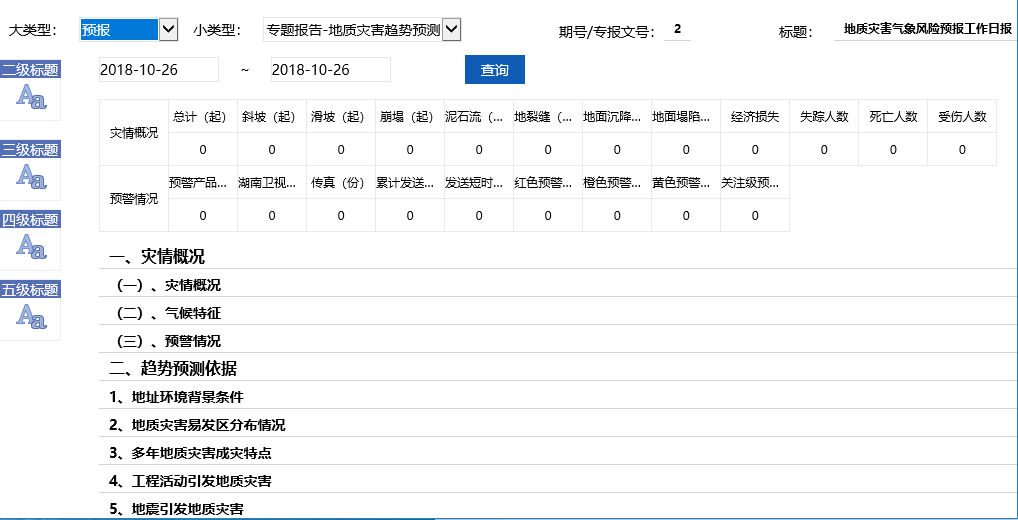Click 4、工程活动引发地质灾害 item

190,481
